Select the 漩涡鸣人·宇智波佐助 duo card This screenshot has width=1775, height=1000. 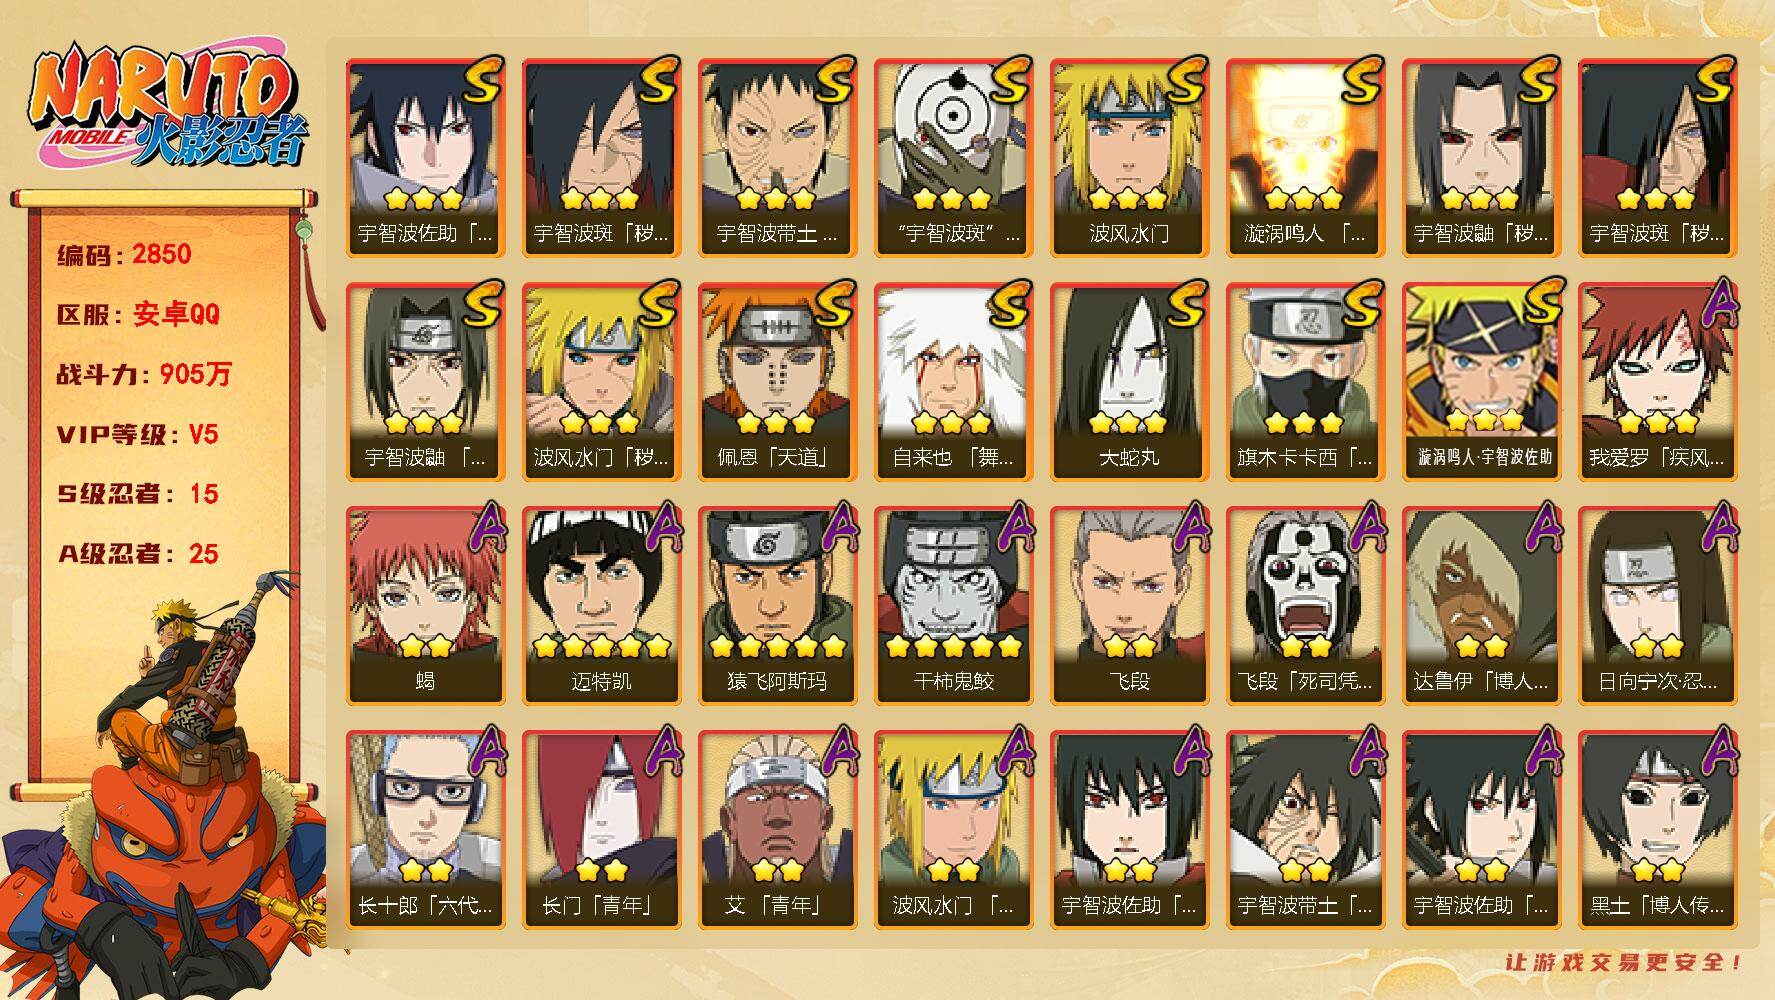click(x=1481, y=382)
